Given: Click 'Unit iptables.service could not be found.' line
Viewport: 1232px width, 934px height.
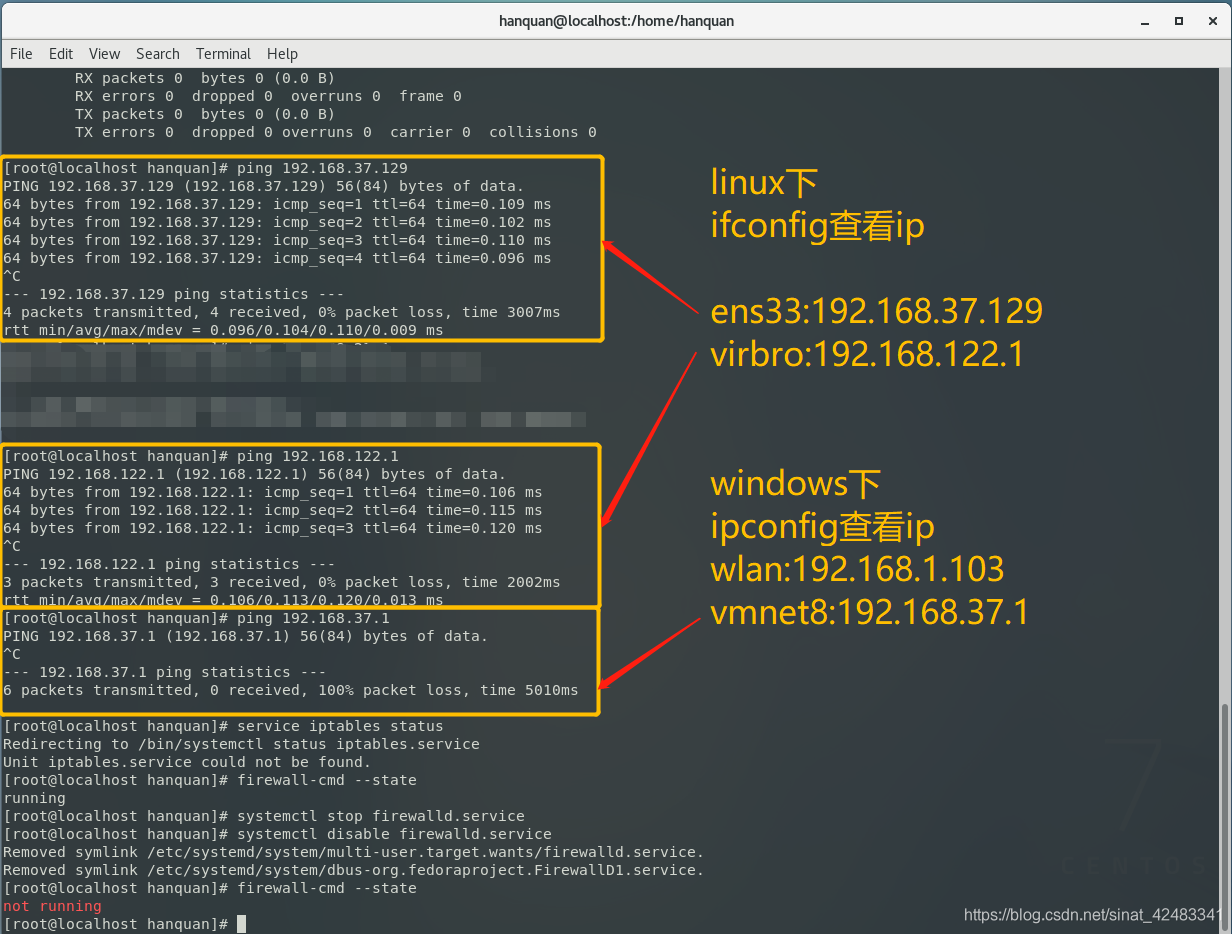Looking at the screenshot, I should coord(187,762).
